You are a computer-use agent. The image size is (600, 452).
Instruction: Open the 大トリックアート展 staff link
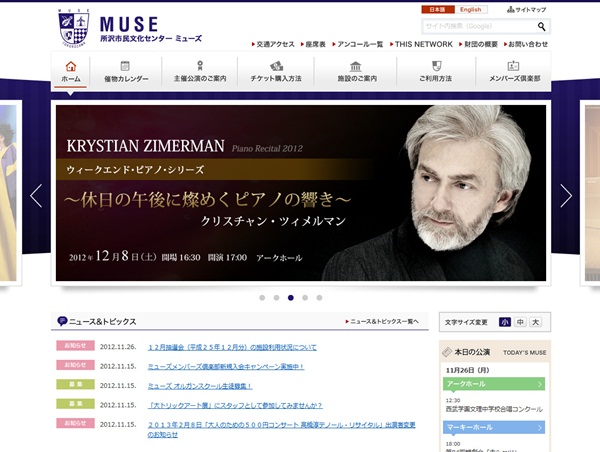[x=235, y=405]
